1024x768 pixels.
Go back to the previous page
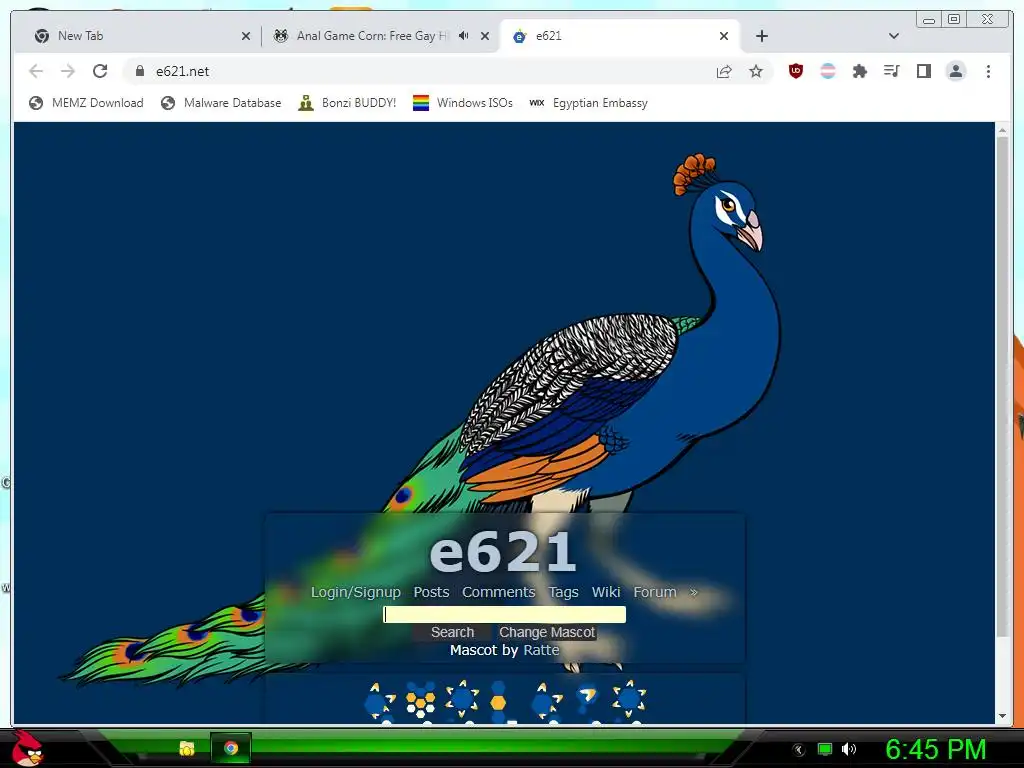pyautogui.click(x=36, y=71)
